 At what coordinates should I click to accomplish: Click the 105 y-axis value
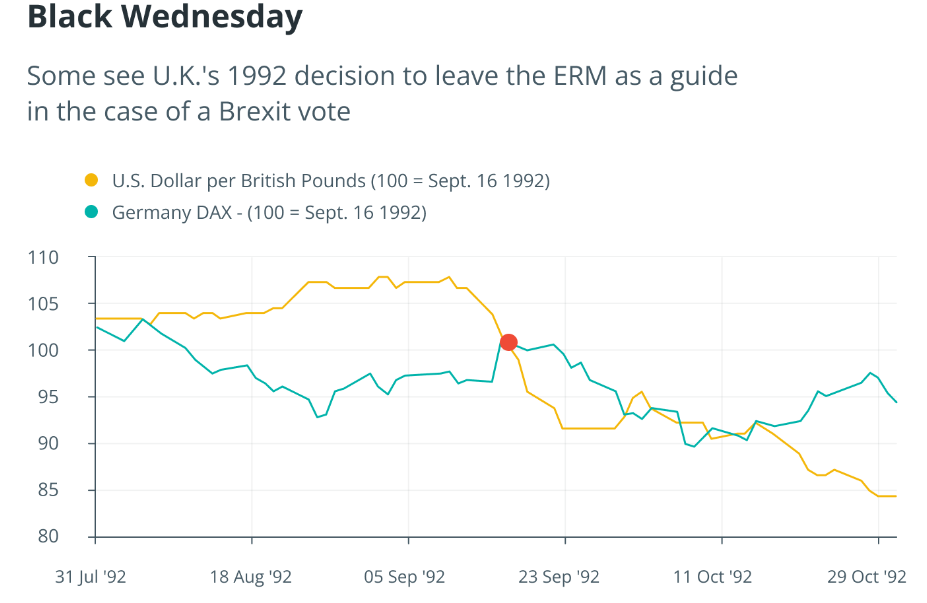[x=71, y=304]
